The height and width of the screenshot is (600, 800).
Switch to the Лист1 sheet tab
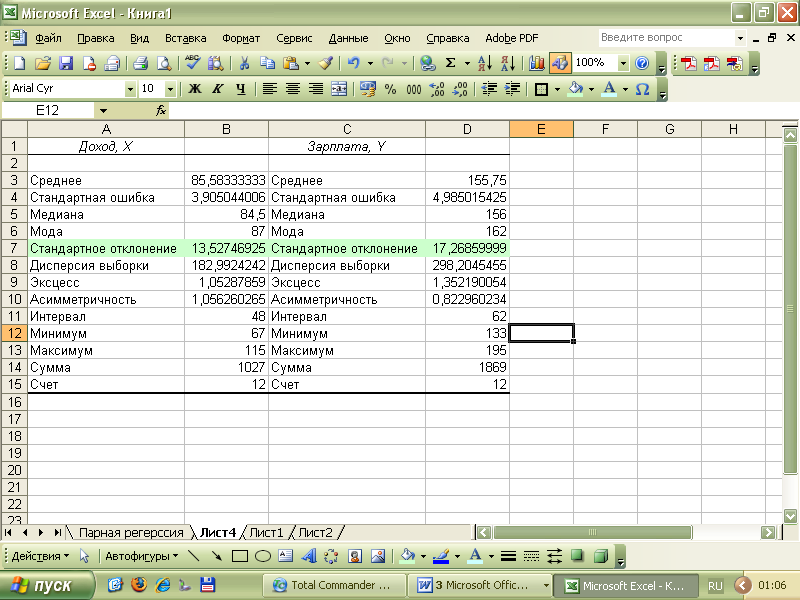coord(266,533)
